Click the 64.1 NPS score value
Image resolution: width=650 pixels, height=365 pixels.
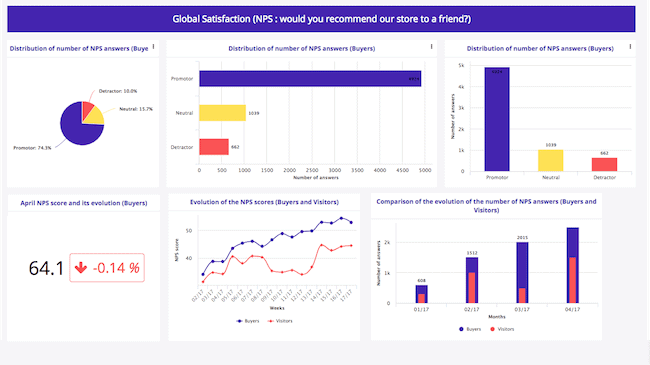pos(46,268)
